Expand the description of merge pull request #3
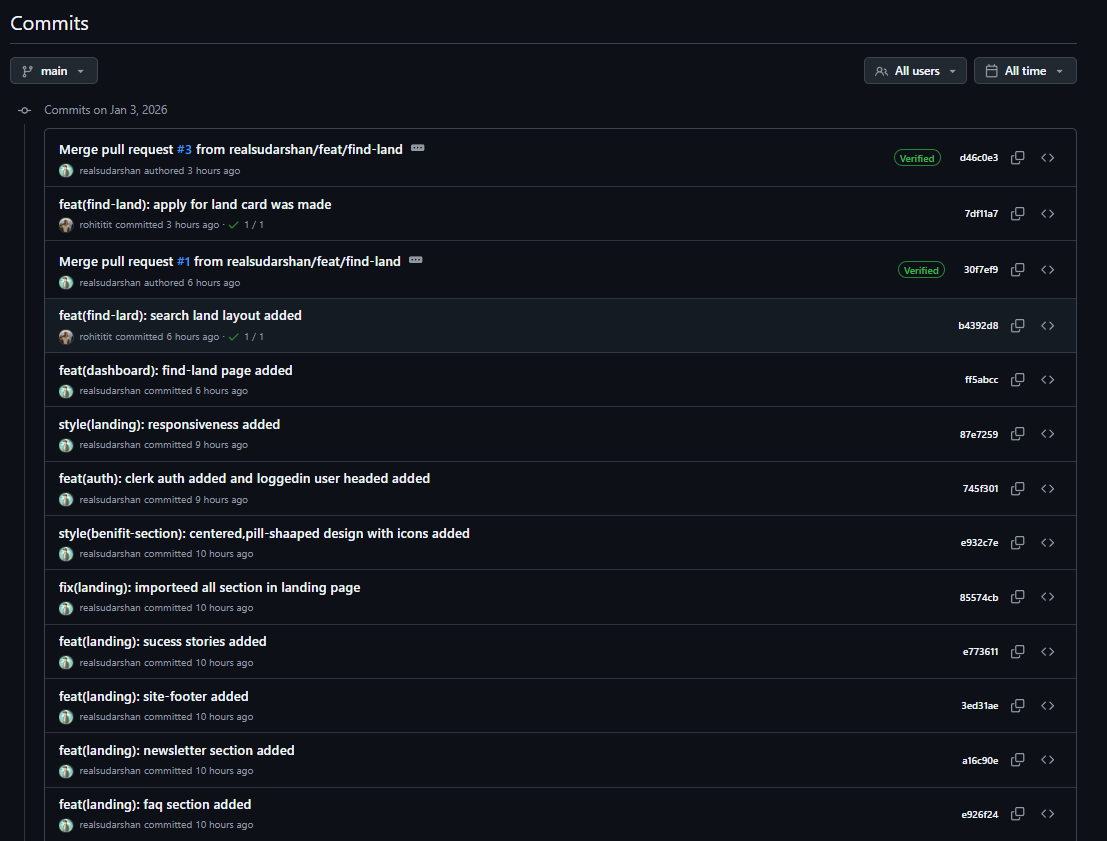 417,147
